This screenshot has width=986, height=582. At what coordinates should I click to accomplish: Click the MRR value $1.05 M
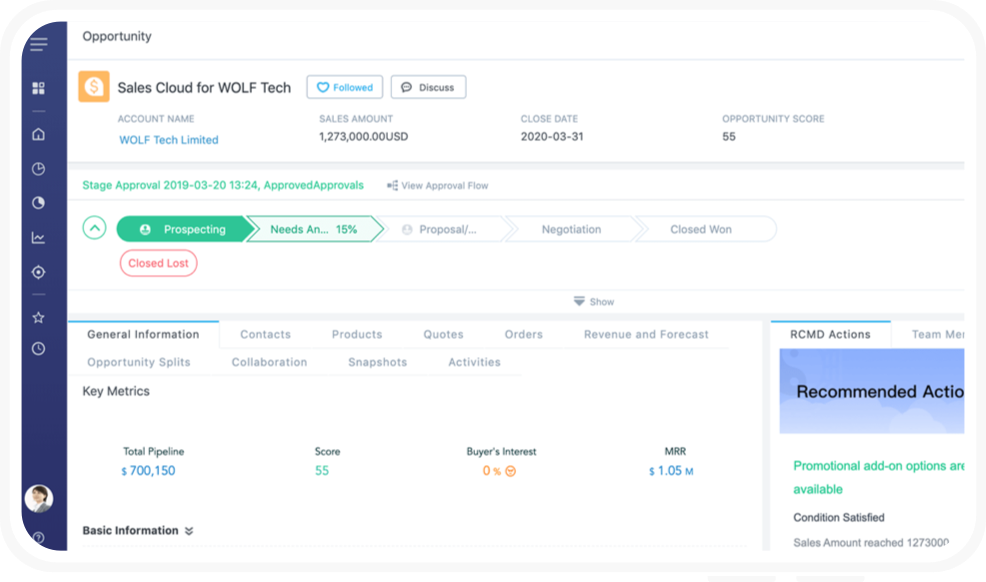tap(671, 471)
